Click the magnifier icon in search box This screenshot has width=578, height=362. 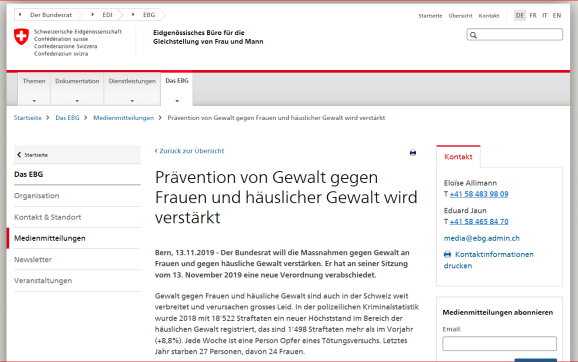tap(473, 35)
